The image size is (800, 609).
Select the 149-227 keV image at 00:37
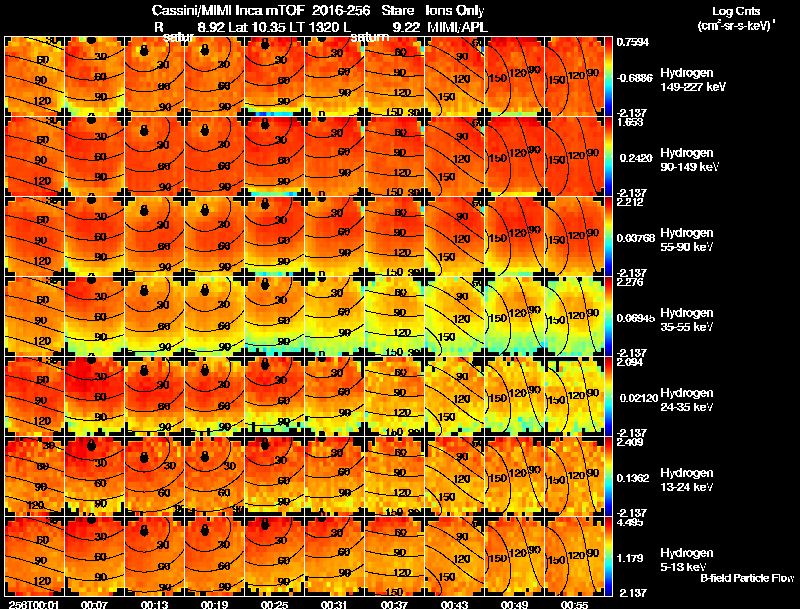pyautogui.click(x=394, y=76)
